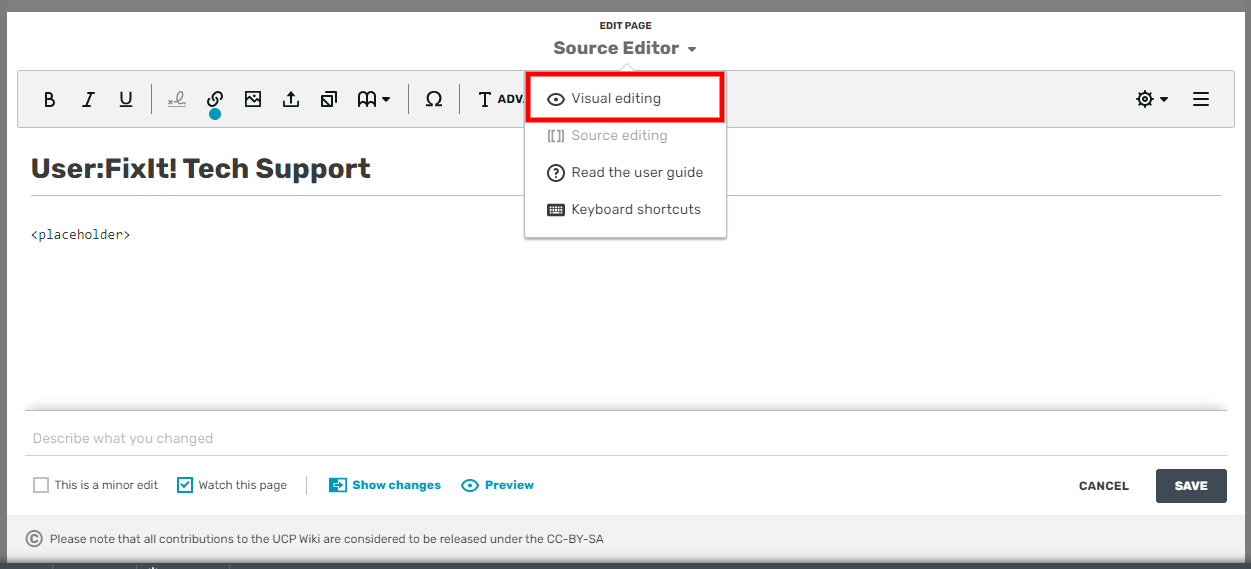
Task: Uncheck the "Watch this page" checkbox
Action: coord(185,485)
